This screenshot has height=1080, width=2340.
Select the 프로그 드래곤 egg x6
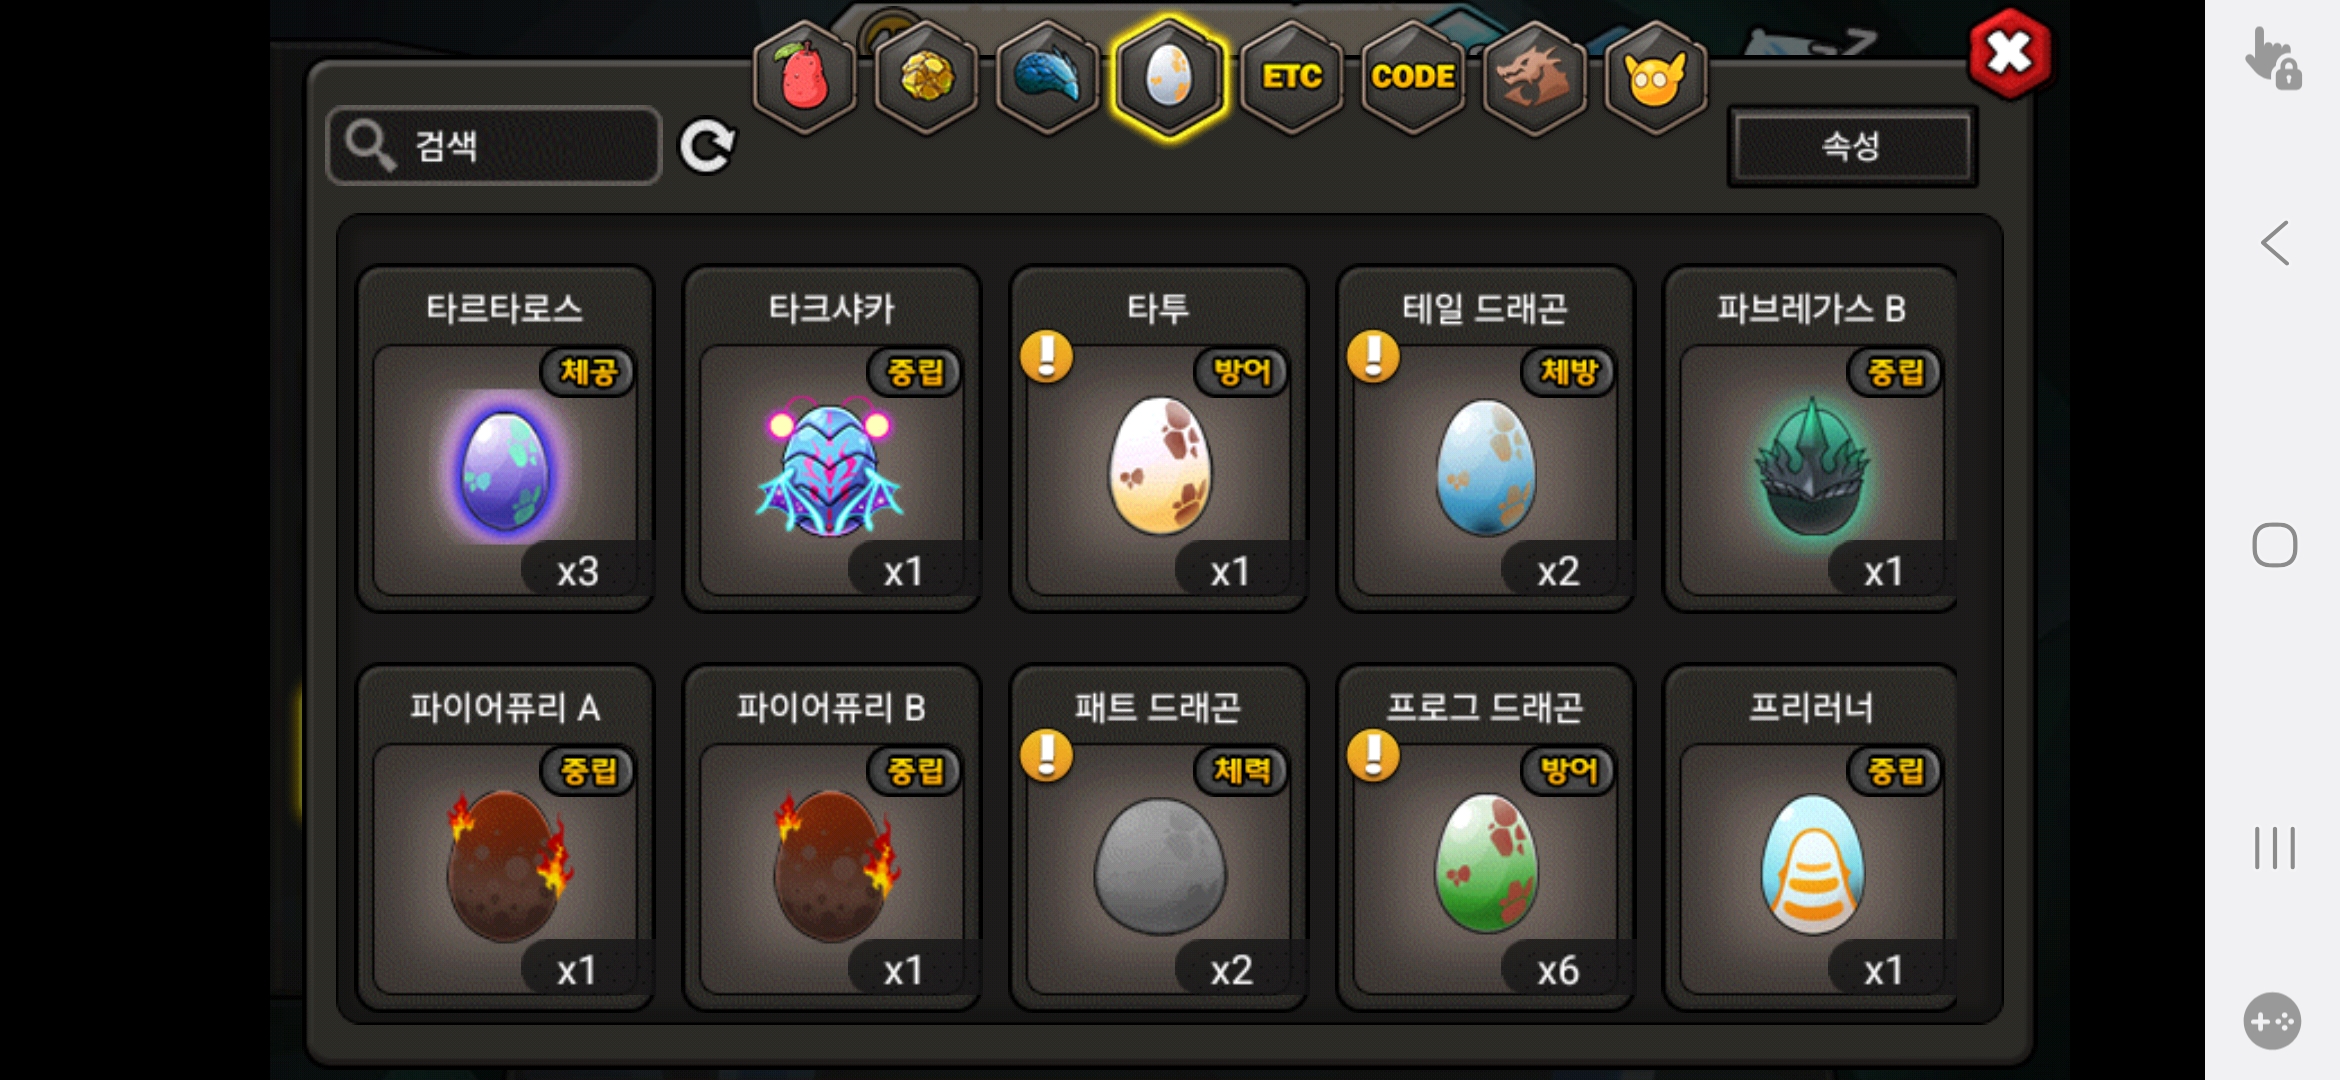tap(1485, 838)
